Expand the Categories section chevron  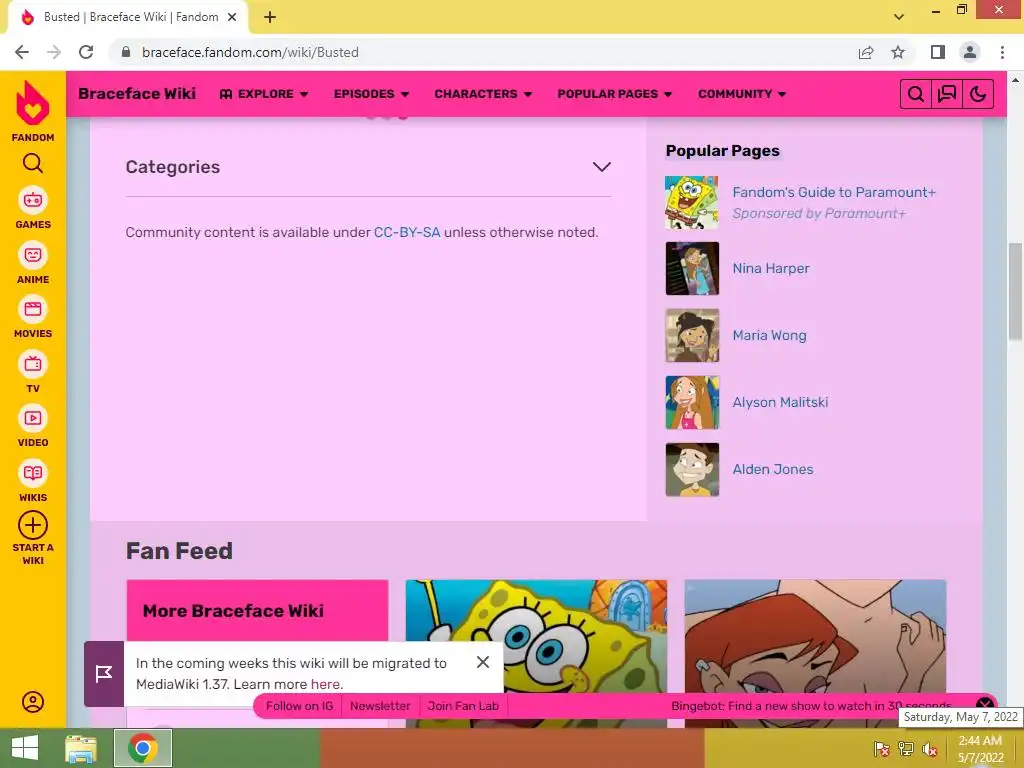(601, 167)
